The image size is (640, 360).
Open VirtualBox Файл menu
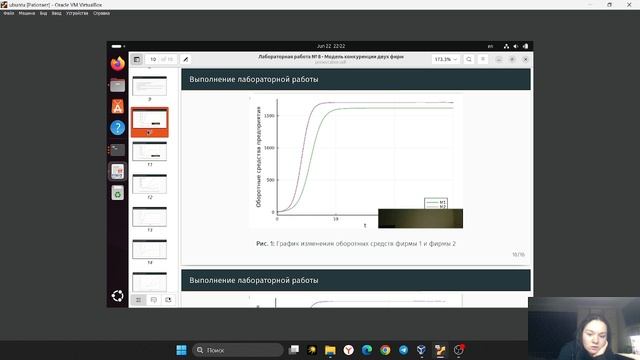(9, 13)
